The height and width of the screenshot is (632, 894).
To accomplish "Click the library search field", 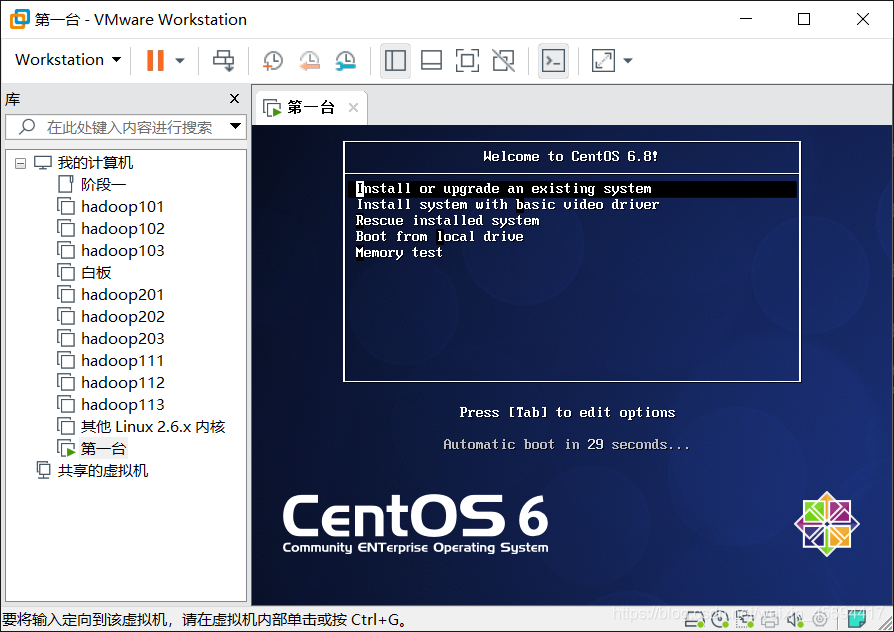I will click(x=125, y=127).
